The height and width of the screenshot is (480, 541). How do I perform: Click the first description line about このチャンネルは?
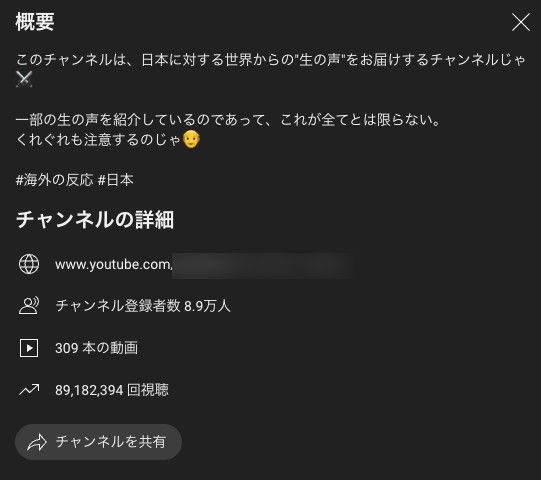tap(271, 60)
